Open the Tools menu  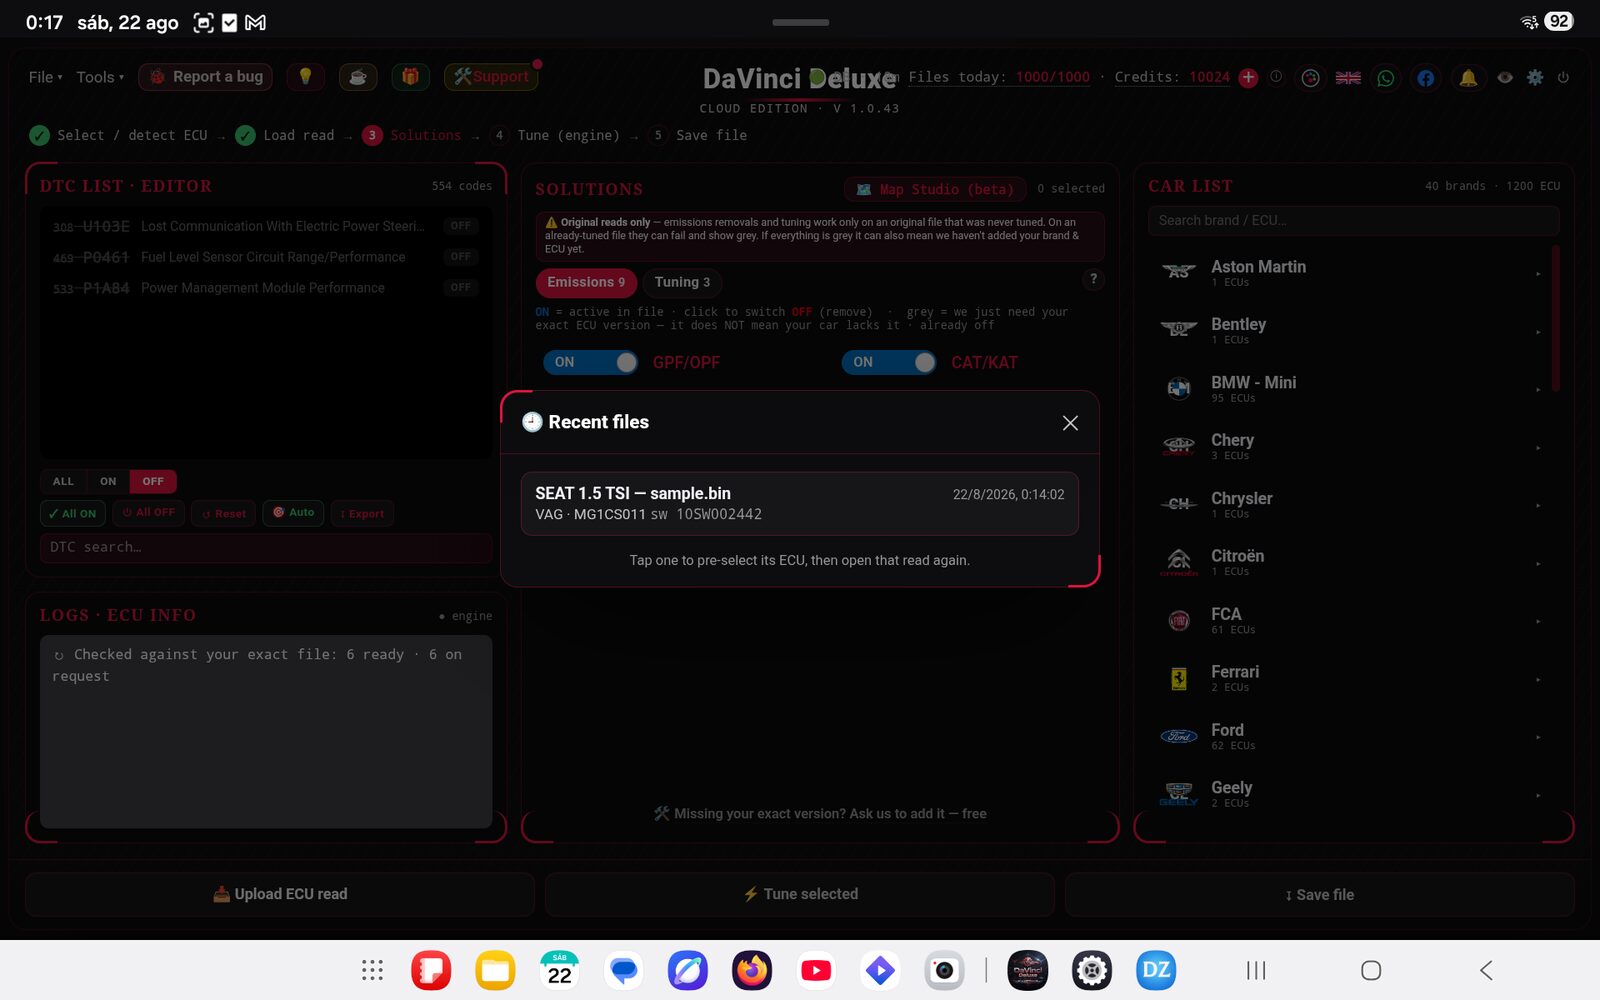(x=100, y=77)
